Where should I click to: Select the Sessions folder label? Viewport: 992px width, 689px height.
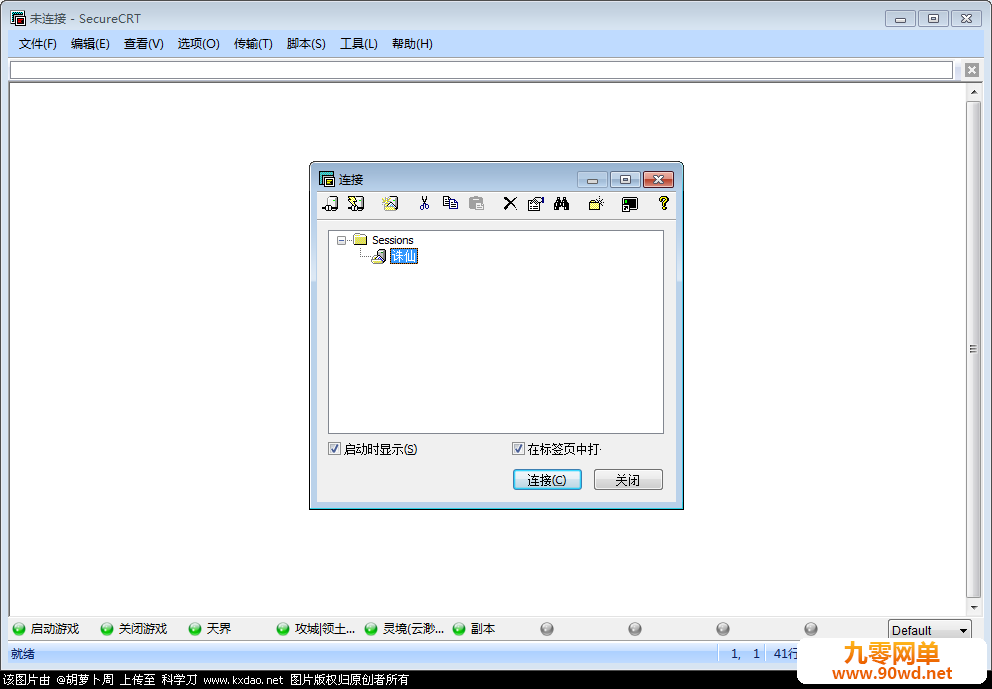click(x=392, y=240)
